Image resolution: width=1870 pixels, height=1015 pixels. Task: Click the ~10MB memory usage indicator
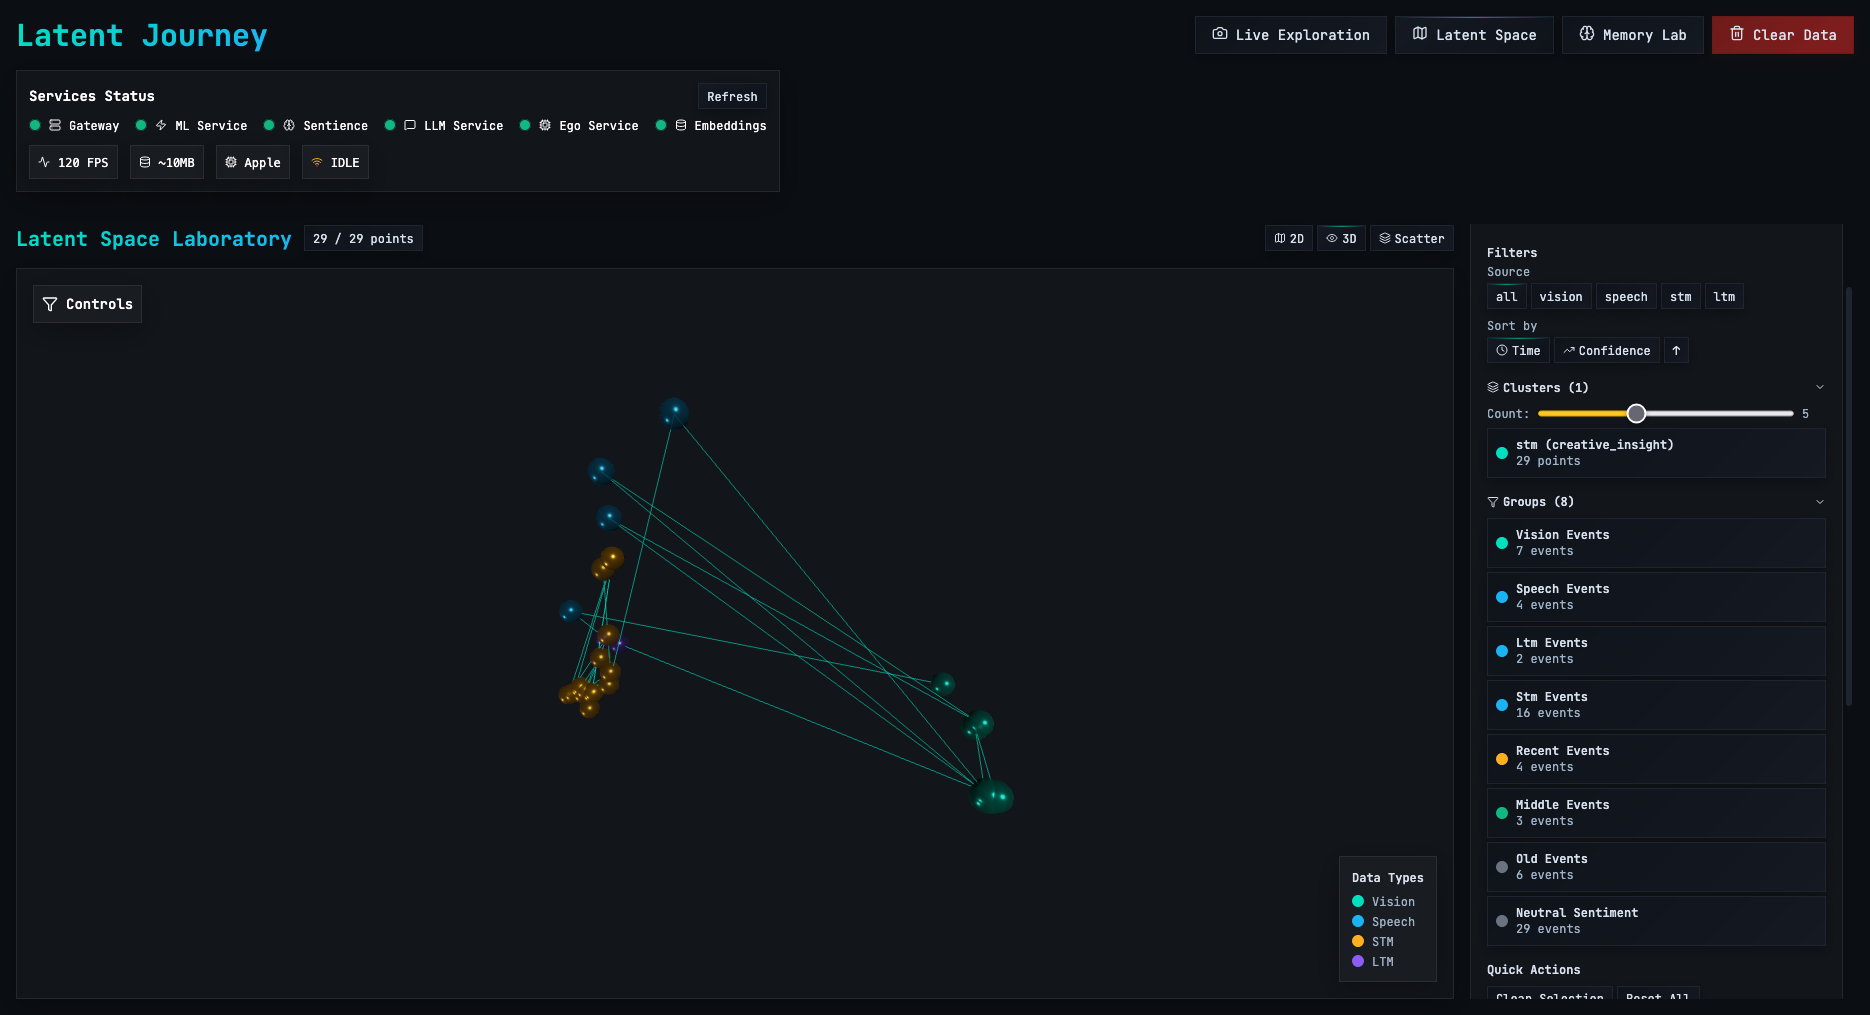166,161
